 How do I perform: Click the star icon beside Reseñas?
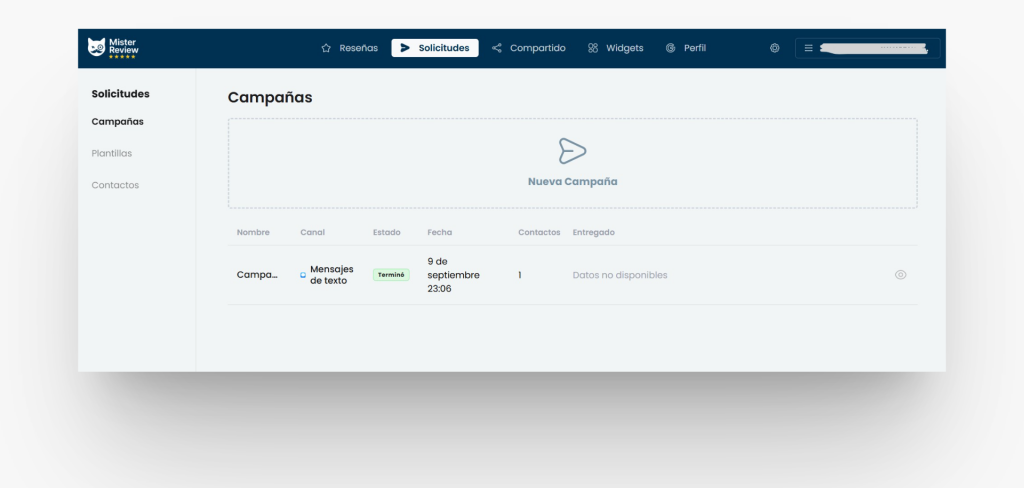(x=326, y=48)
